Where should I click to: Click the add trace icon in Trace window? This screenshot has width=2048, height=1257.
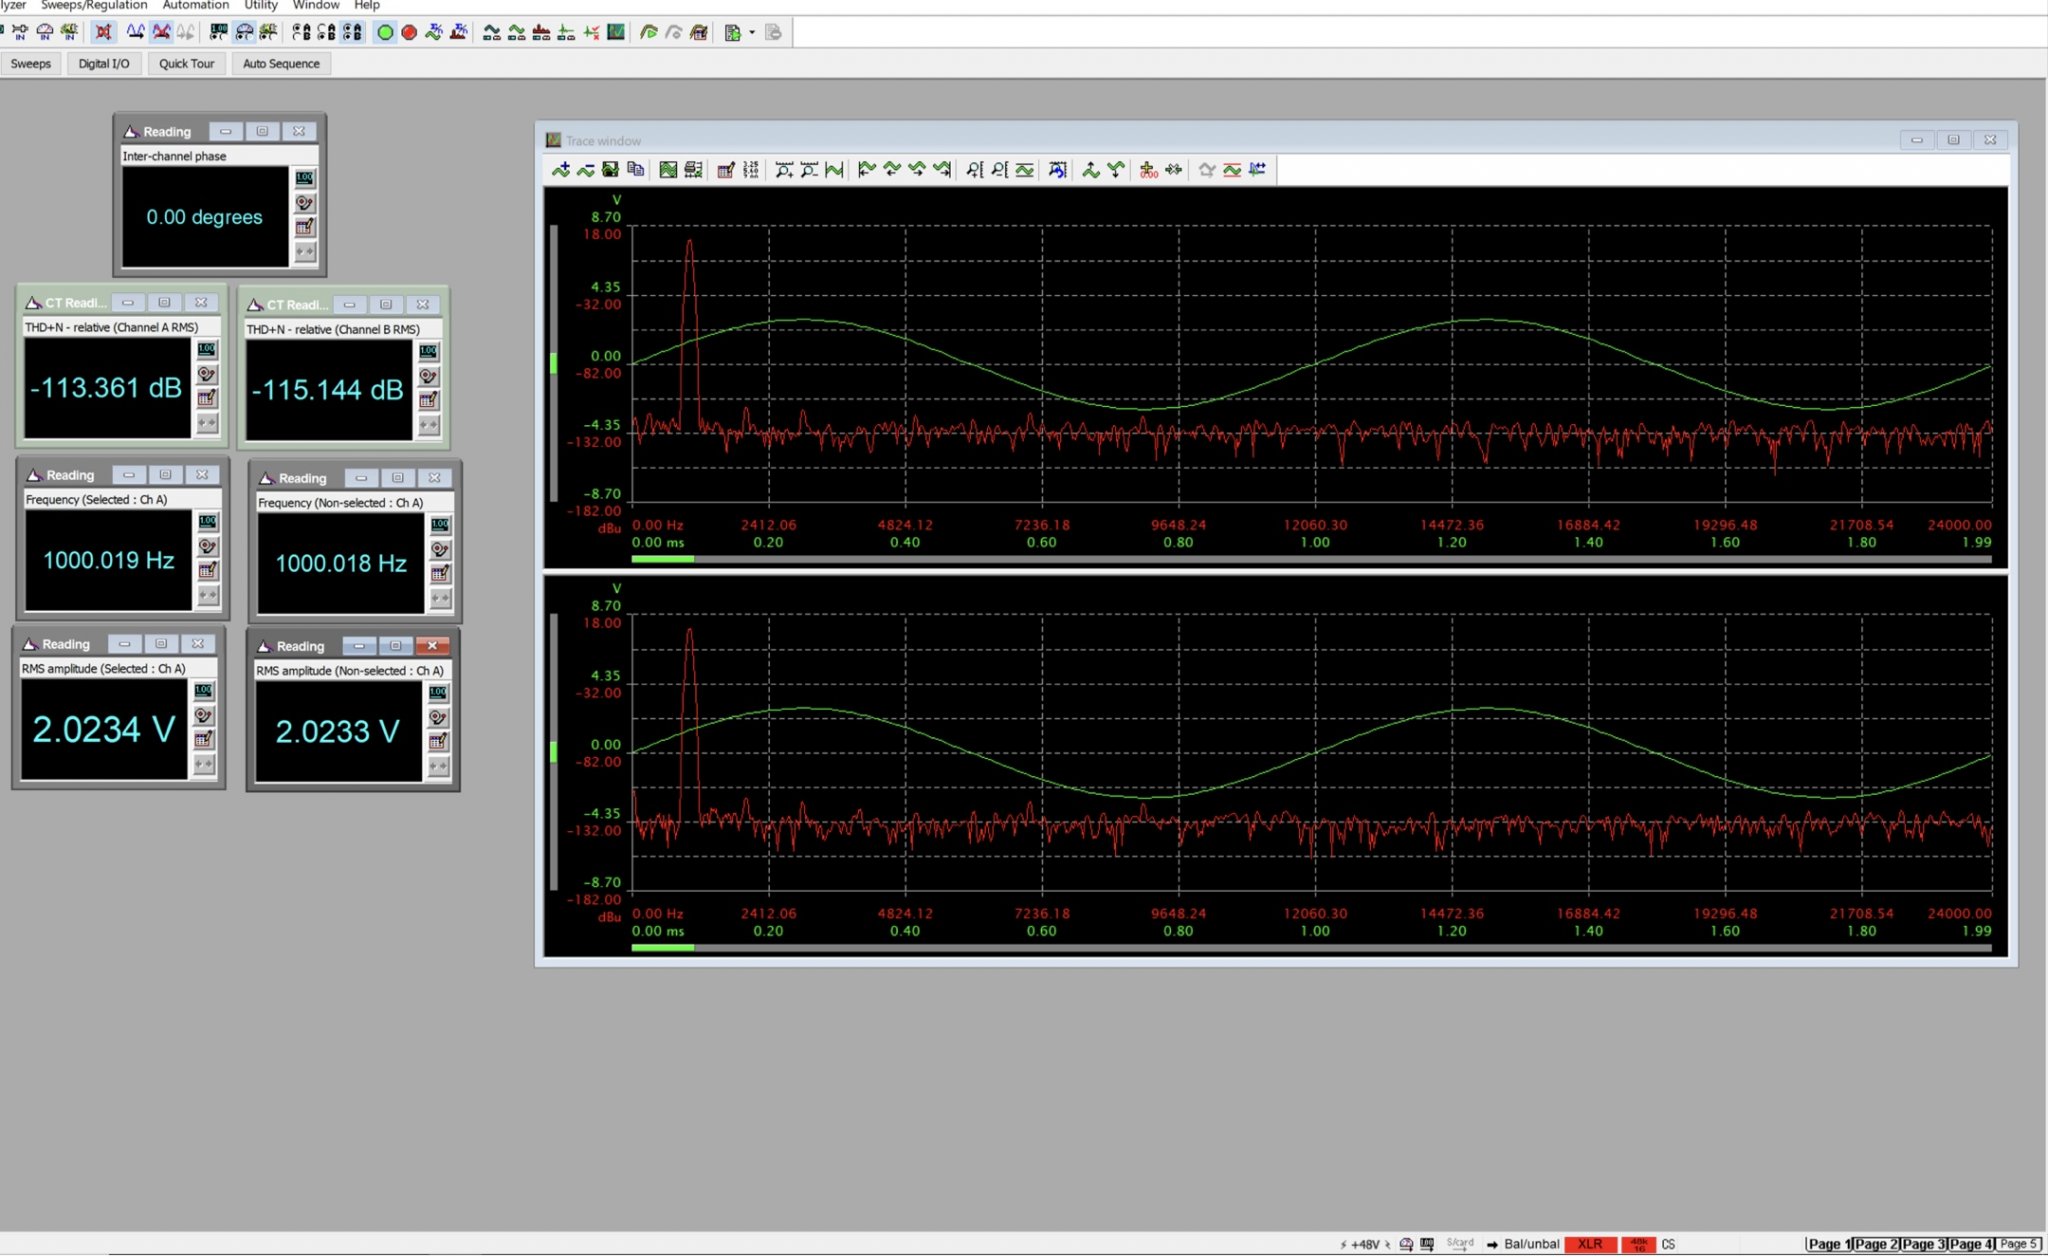click(x=561, y=170)
